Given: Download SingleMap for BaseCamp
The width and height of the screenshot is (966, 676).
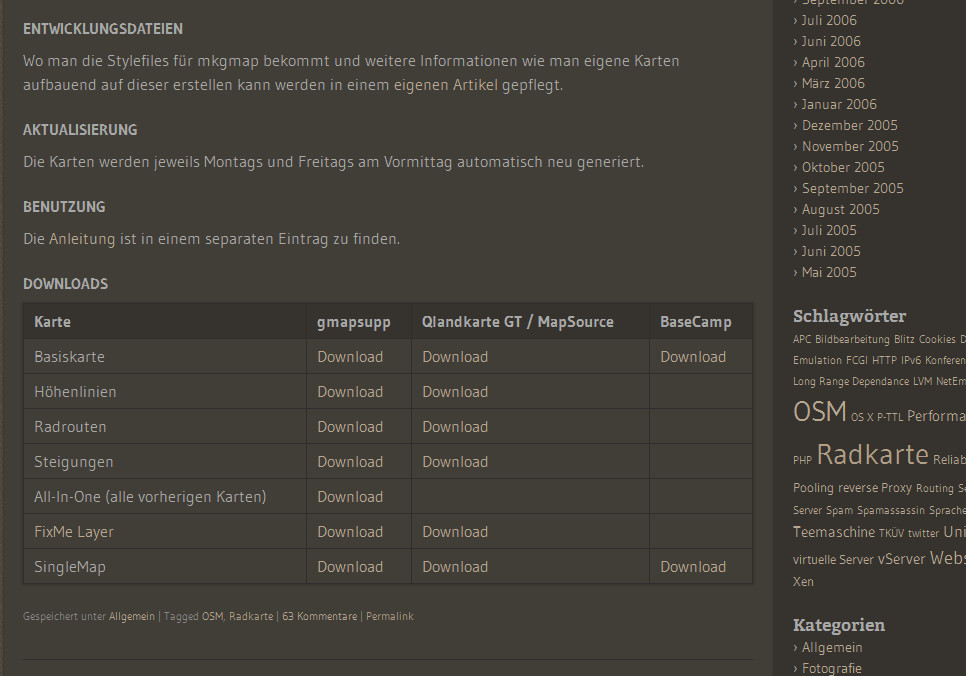Looking at the screenshot, I should pos(692,567).
